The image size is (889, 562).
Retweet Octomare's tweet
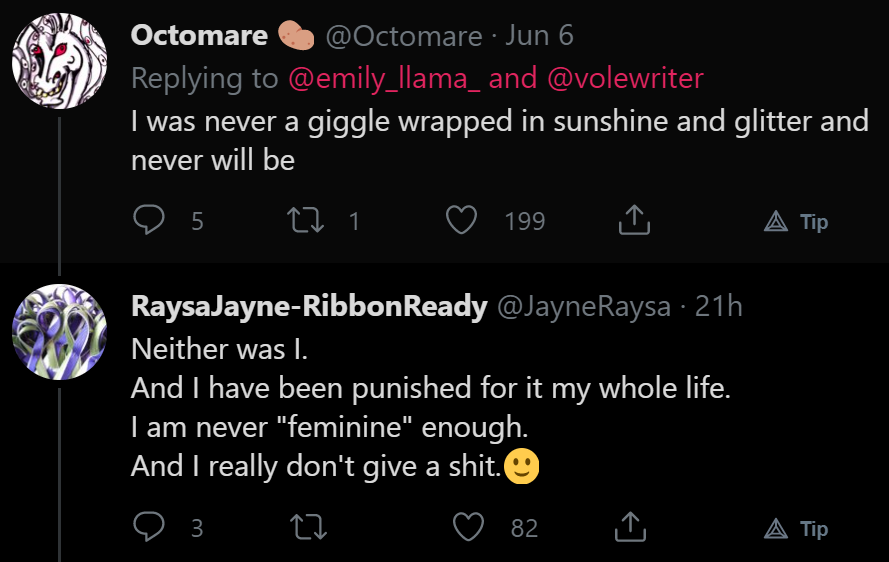305,221
